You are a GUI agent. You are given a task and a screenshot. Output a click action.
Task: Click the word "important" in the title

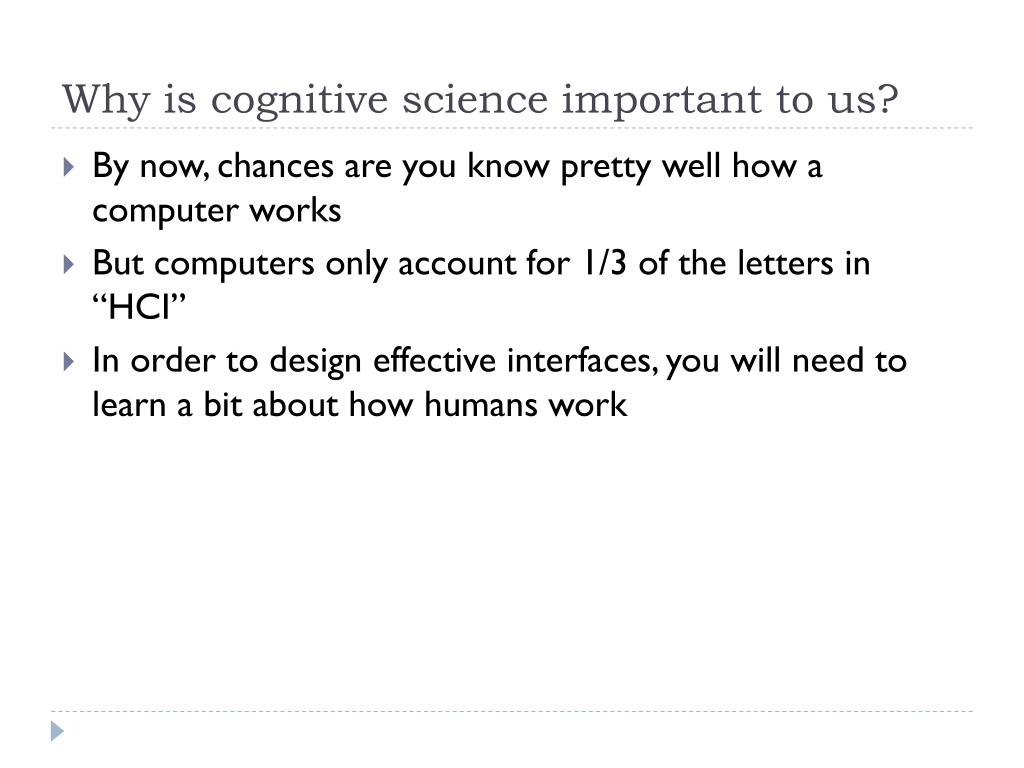point(662,102)
